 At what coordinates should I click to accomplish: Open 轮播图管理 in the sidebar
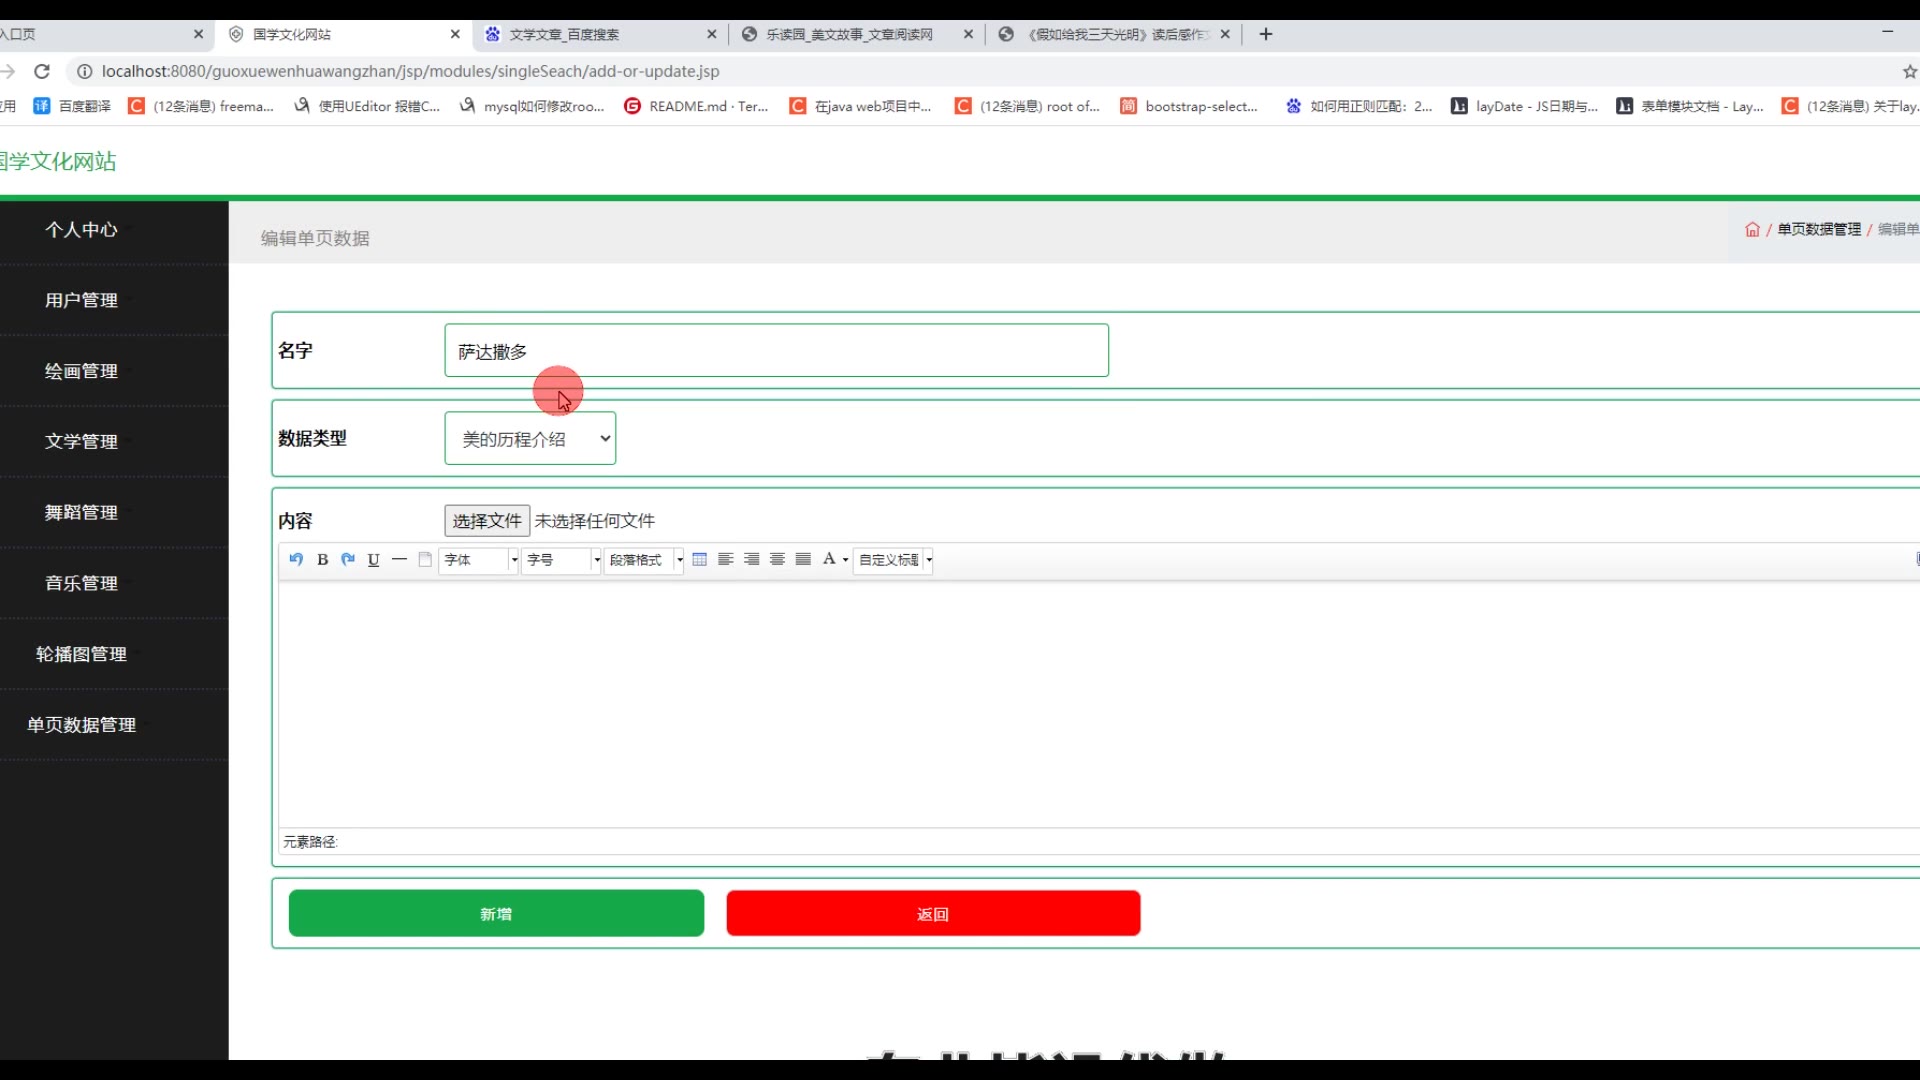tap(81, 653)
